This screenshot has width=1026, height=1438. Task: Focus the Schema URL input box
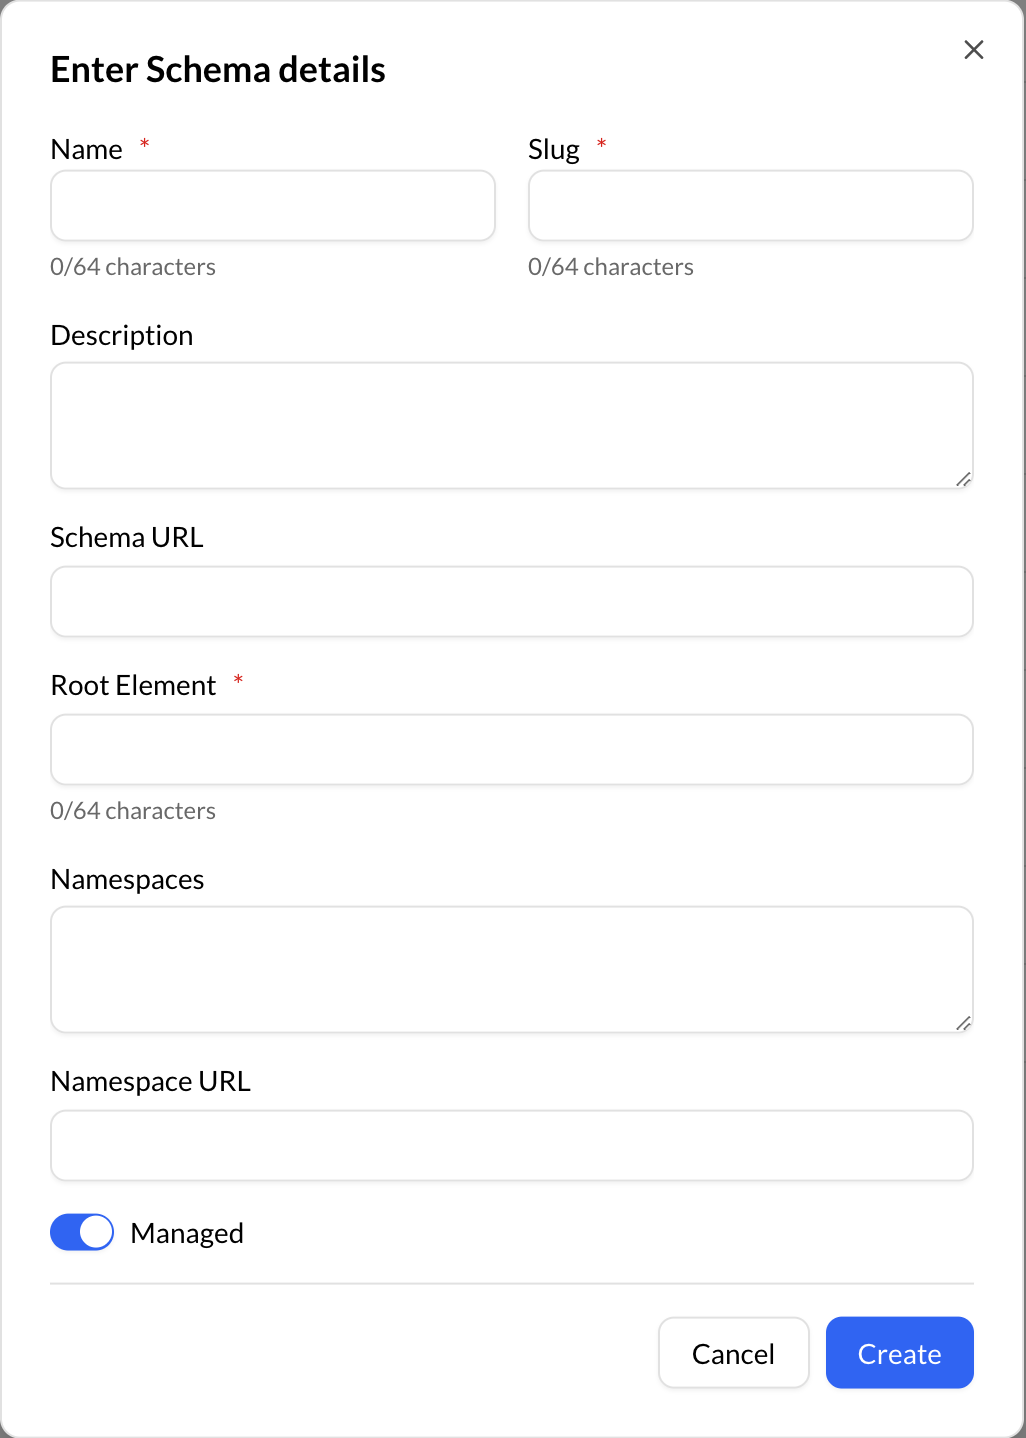[512, 602]
